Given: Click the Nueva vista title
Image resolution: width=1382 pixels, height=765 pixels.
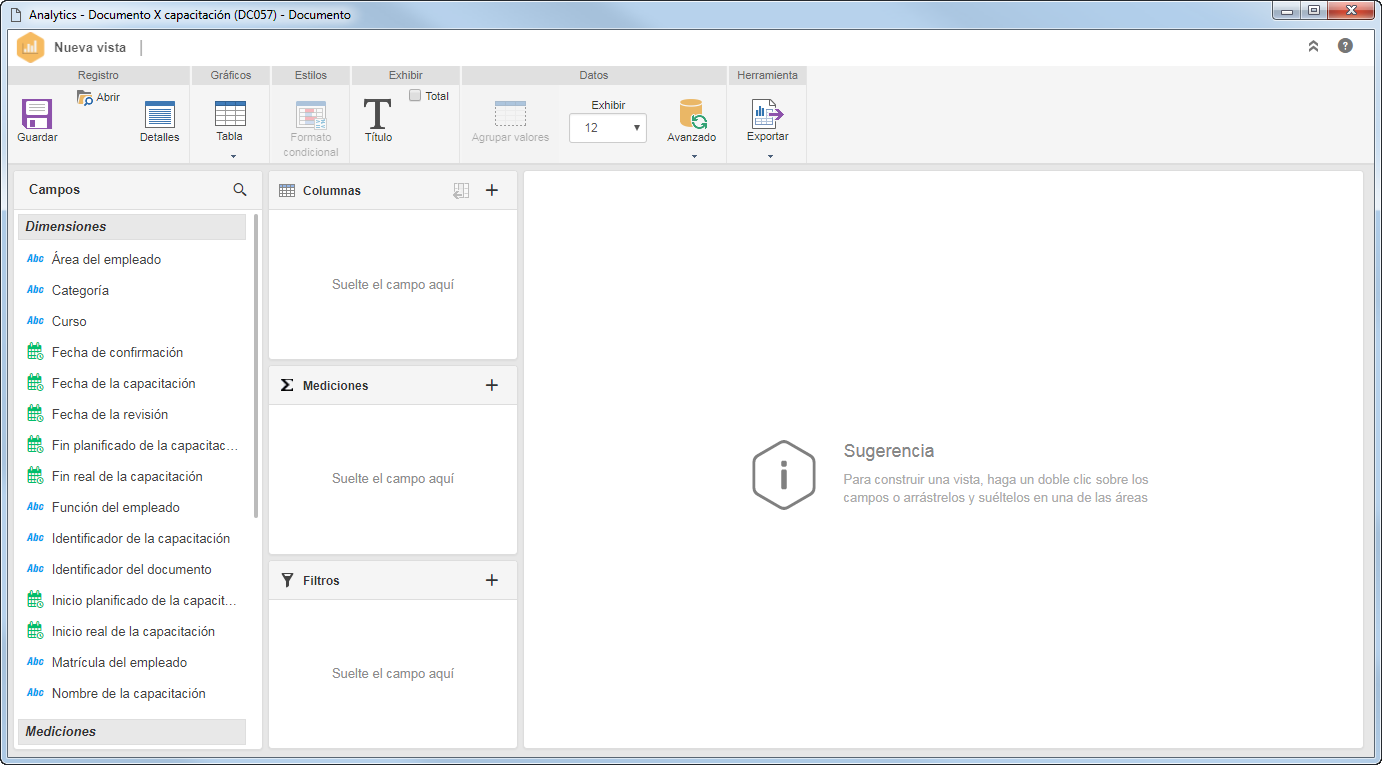Looking at the screenshot, I should pyautogui.click(x=90, y=47).
